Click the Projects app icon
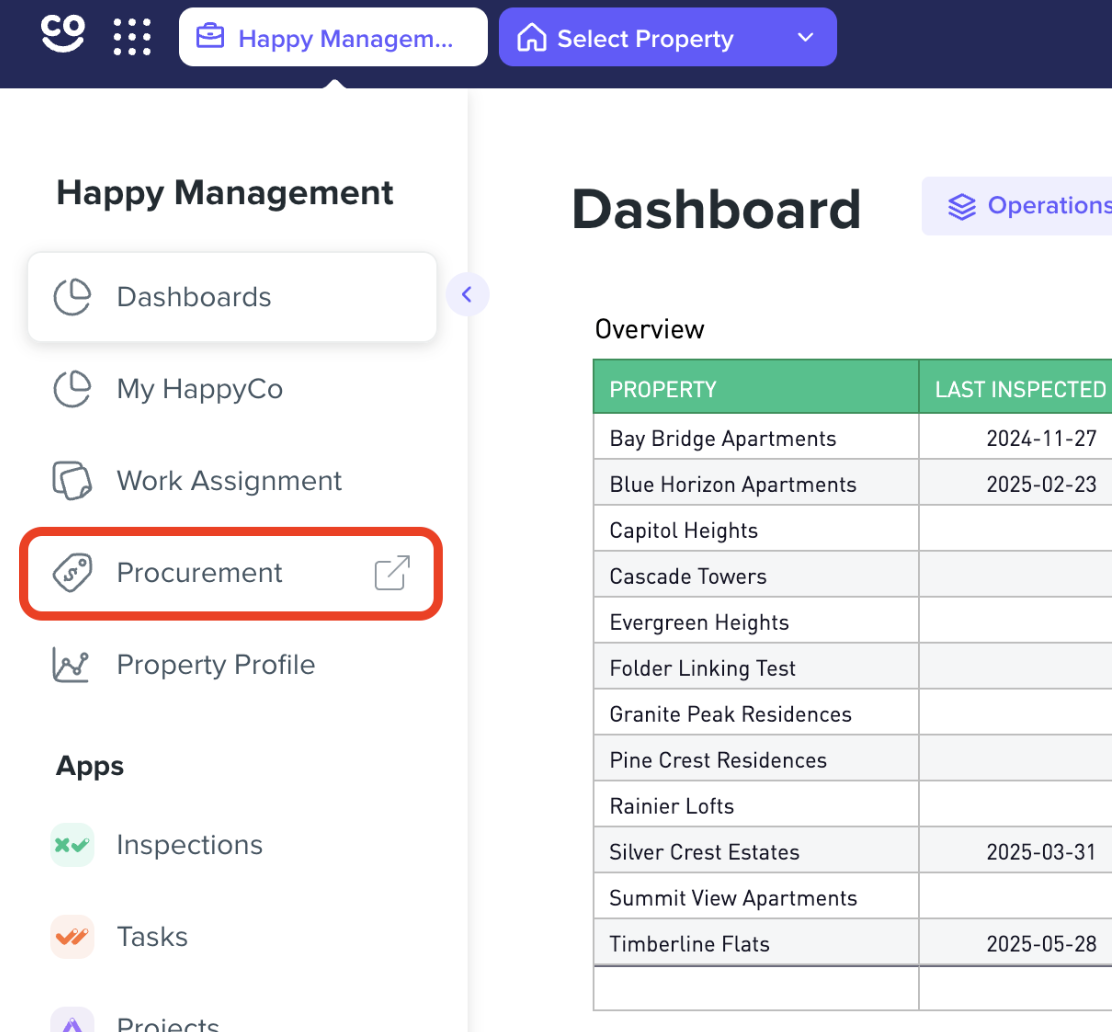The width and height of the screenshot is (1112, 1032). coord(72,1020)
